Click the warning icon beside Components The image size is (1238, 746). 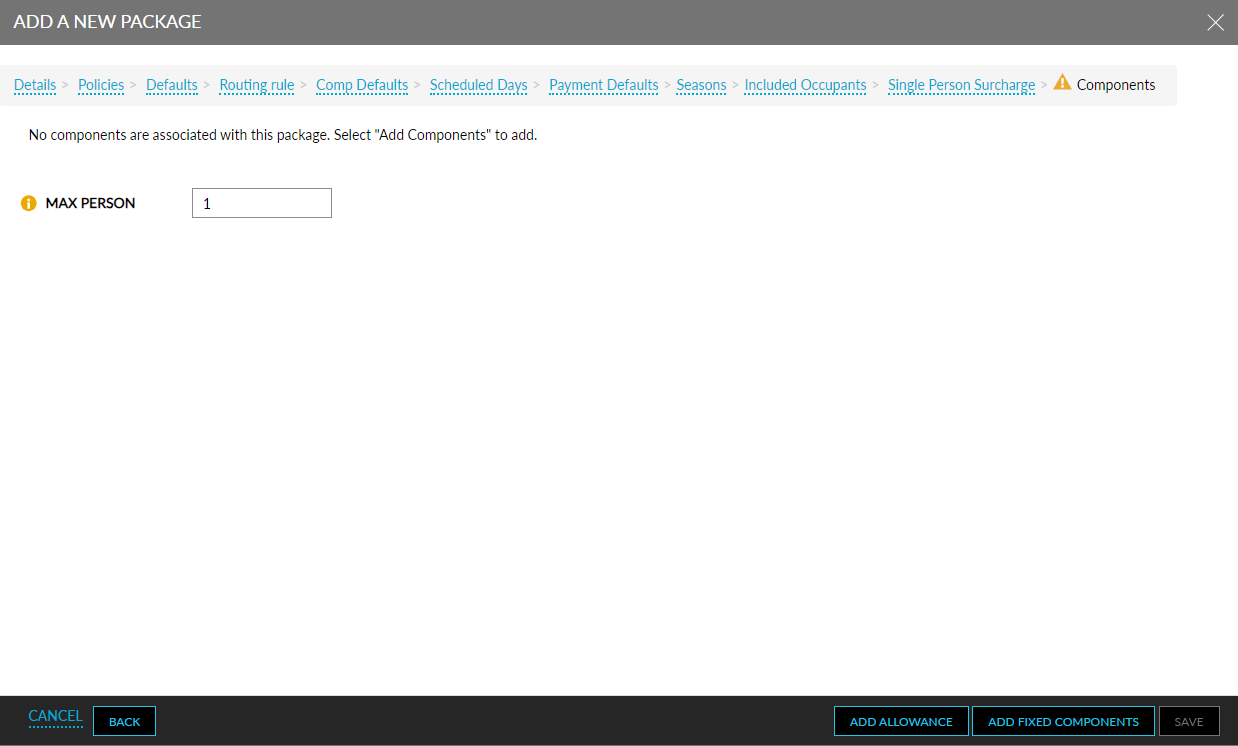1063,84
